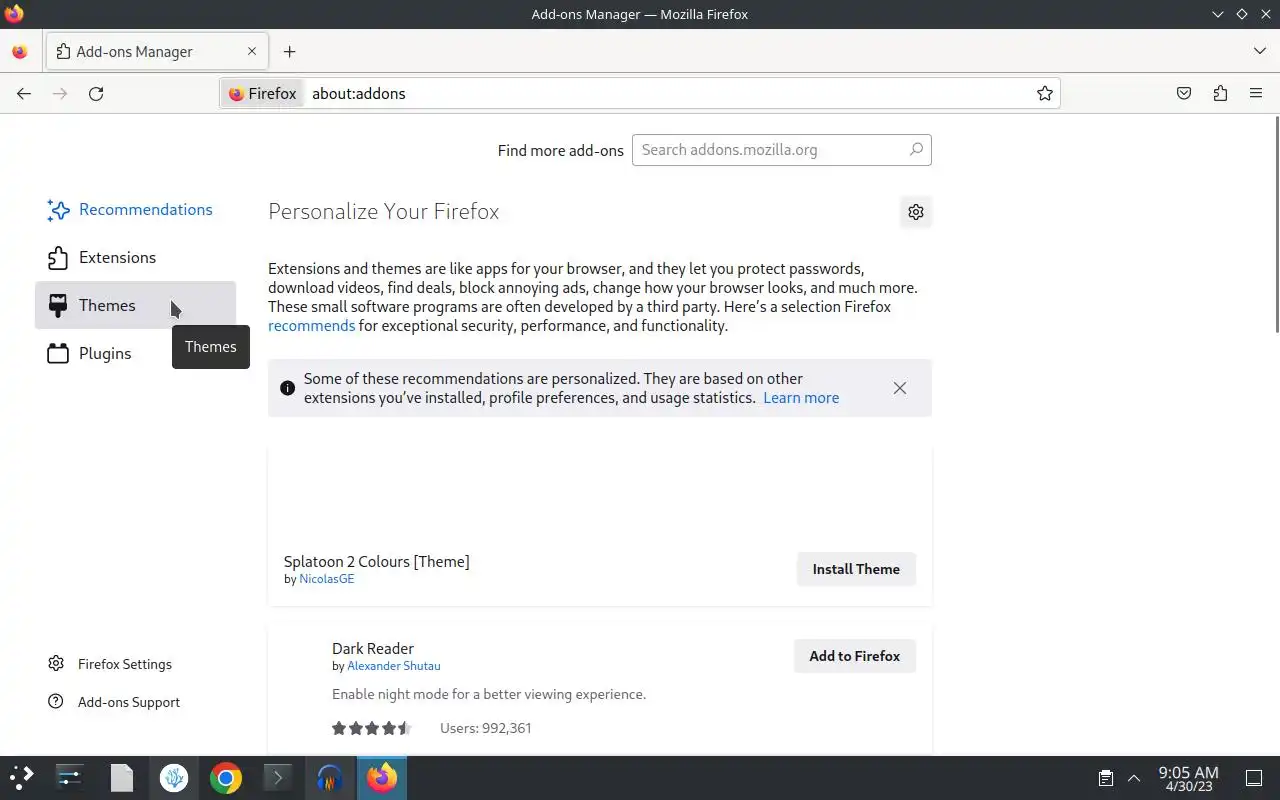Viewport: 1280px width, 800px height.
Task: Click the Dark Reader extension title
Action: point(373,649)
